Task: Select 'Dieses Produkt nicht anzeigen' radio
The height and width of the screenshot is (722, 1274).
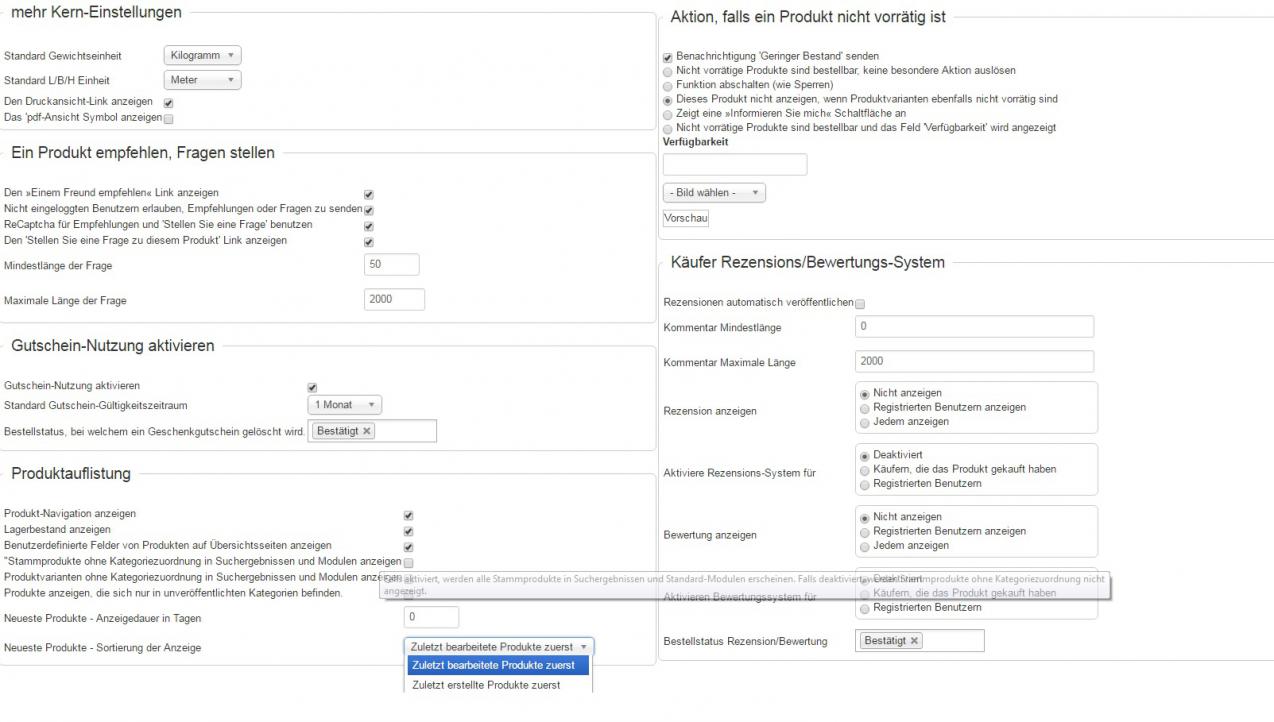Action: tap(668, 100)
